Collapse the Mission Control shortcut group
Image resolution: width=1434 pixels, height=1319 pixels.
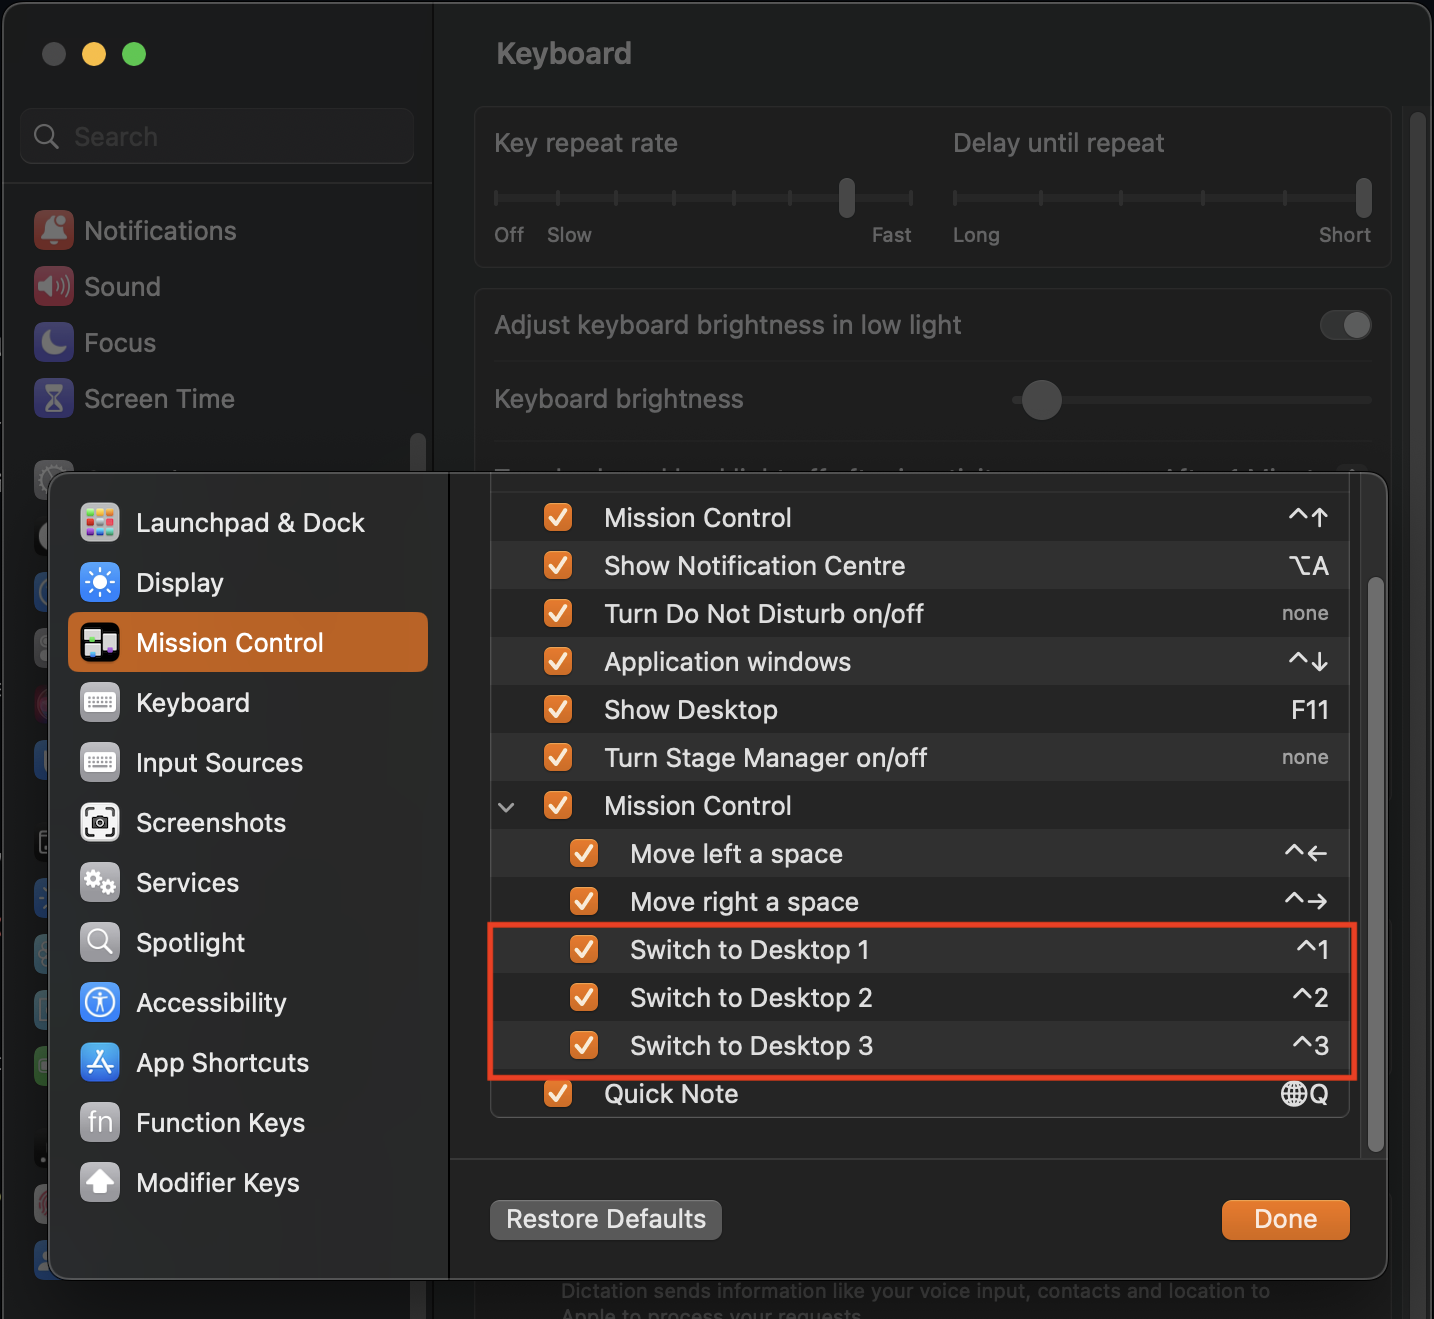click(507, 805)
